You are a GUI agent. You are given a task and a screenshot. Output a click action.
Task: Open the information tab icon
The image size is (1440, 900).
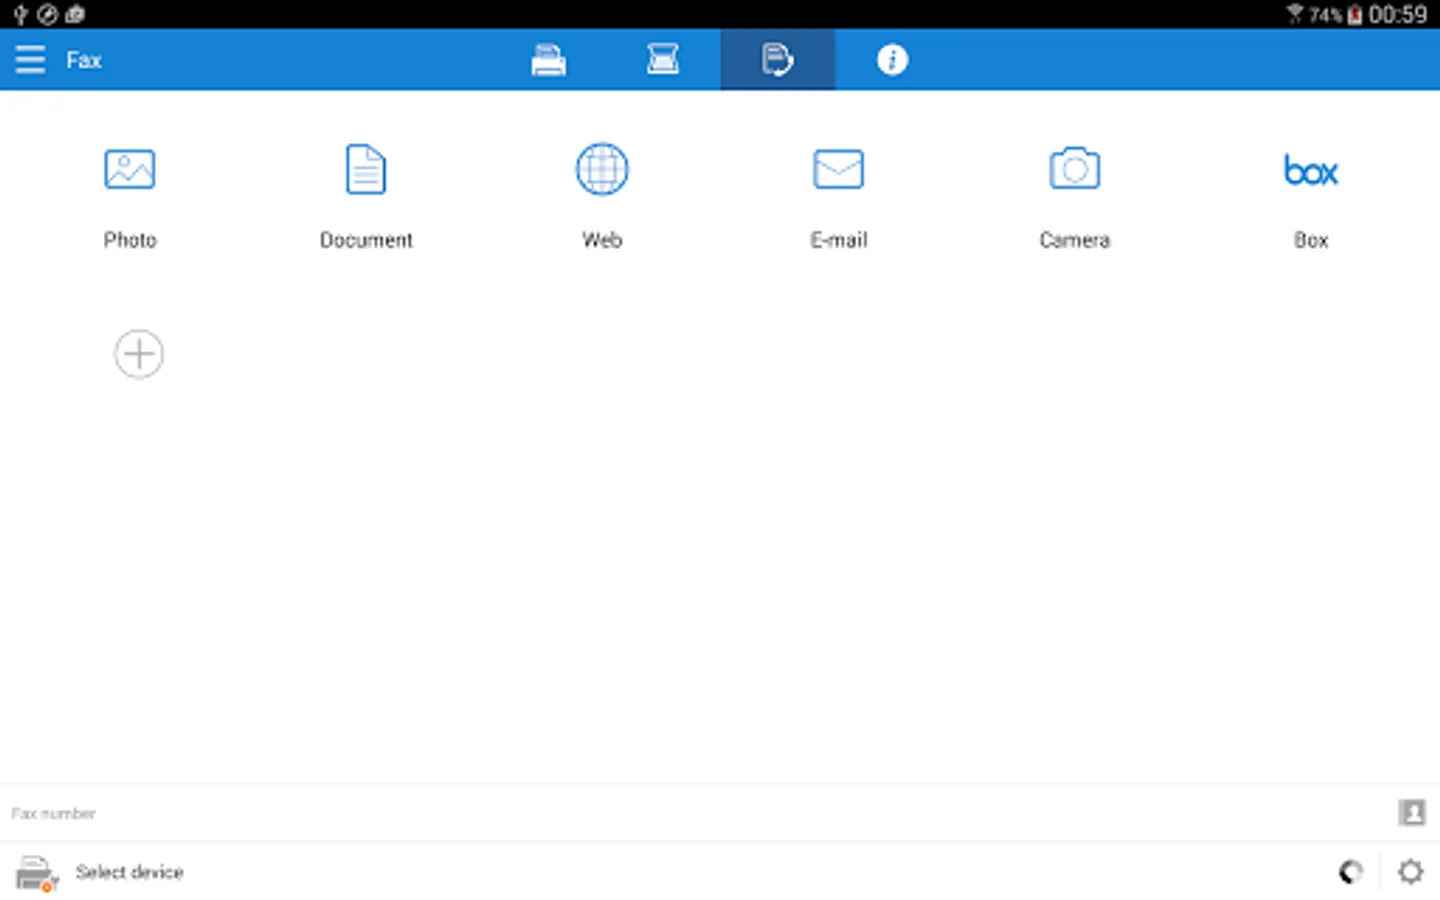(892, 60)
